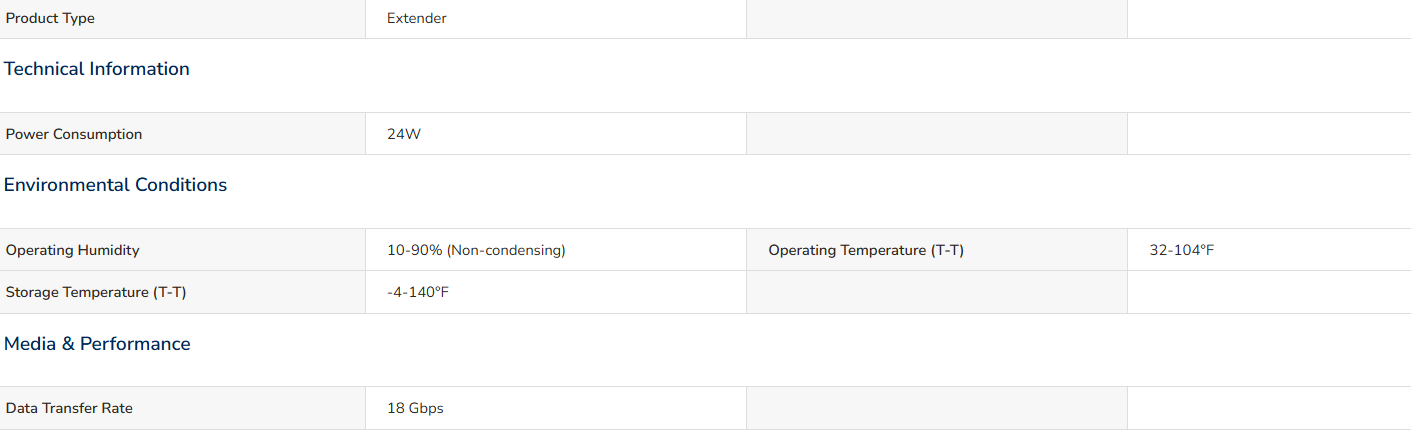The image size is (1411, 430).
Task: Select the Storage Temperature (T-T) label
Action: (x=96, y=292)
